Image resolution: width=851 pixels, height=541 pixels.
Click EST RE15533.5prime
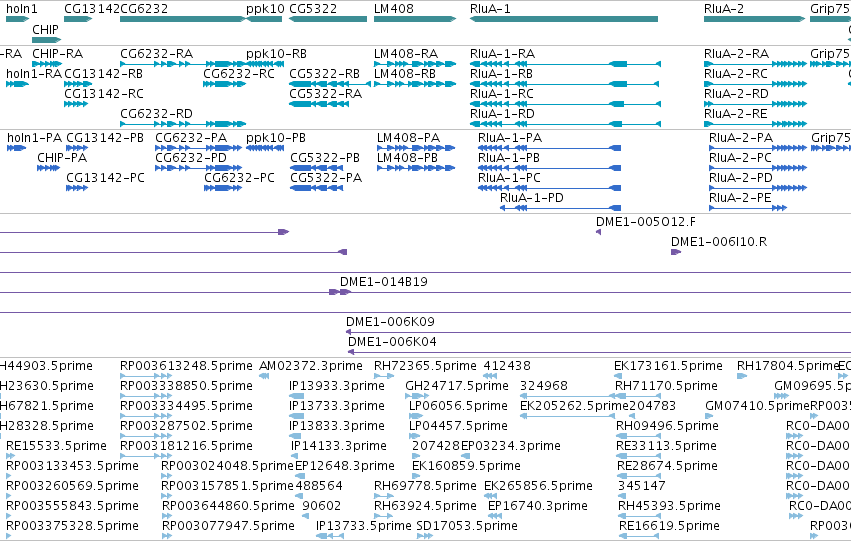click(8, 456)
